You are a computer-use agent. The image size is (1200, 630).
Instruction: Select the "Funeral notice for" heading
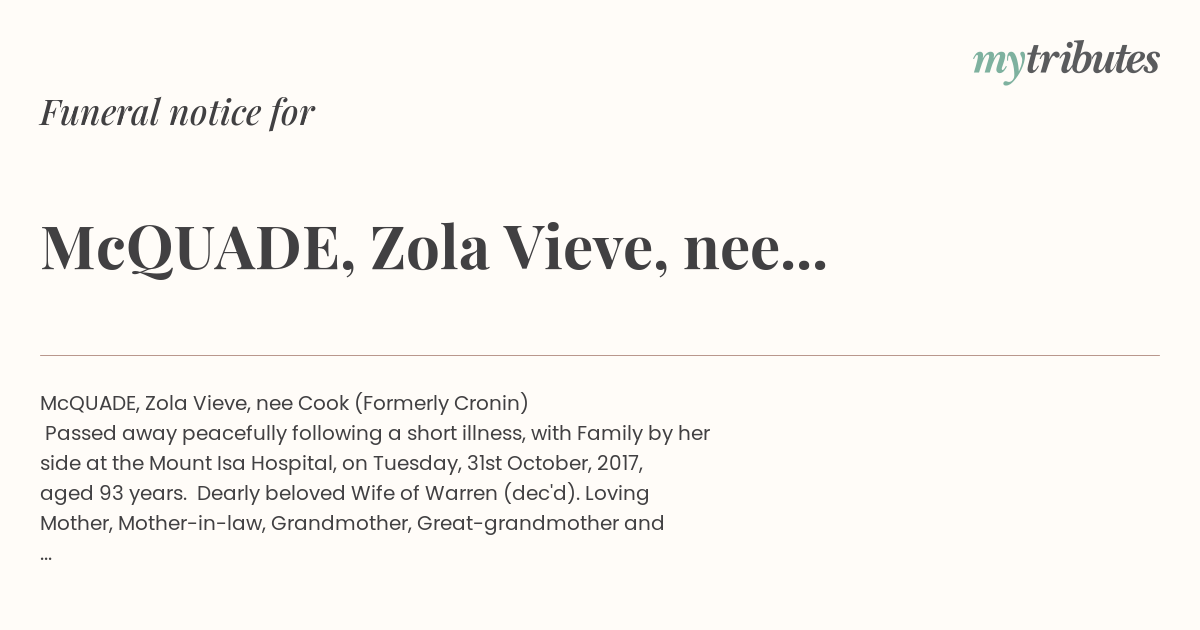click(x=177, y=112)
